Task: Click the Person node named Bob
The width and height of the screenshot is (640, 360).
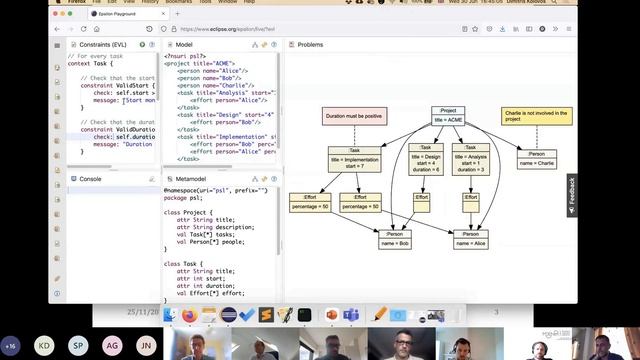Action: 395,240
